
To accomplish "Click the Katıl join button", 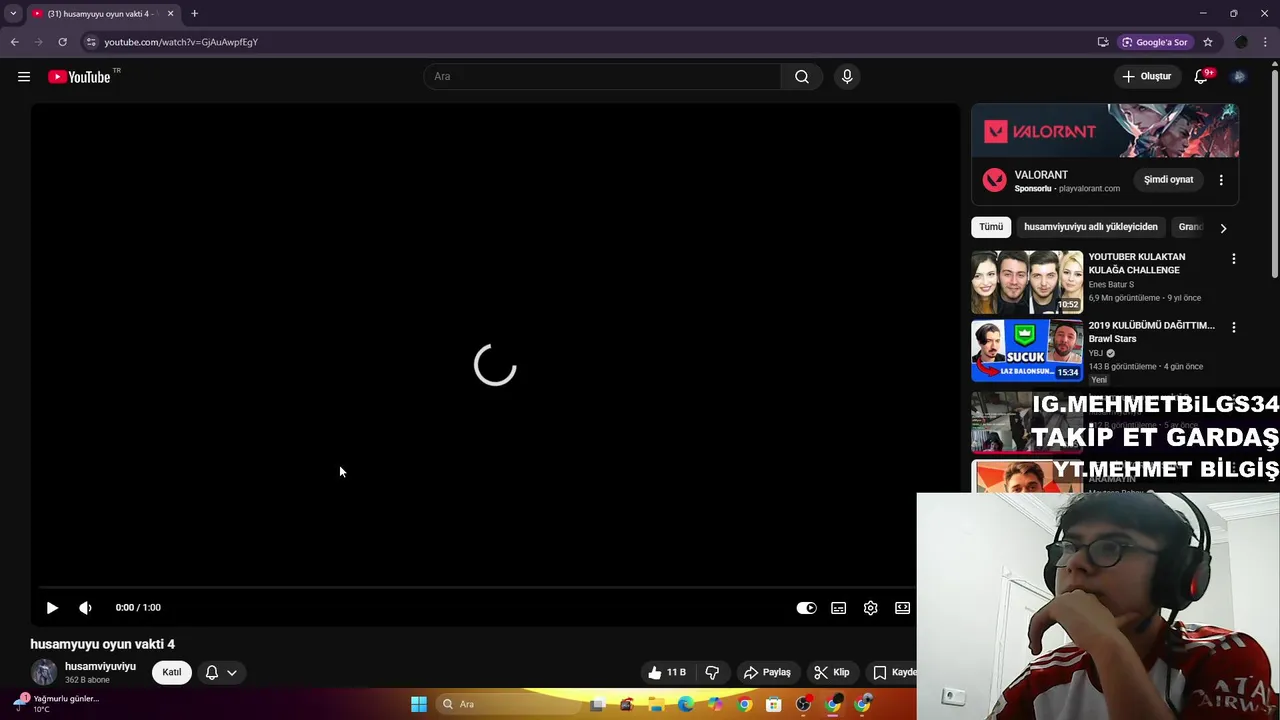I will [x=172, y=673].
